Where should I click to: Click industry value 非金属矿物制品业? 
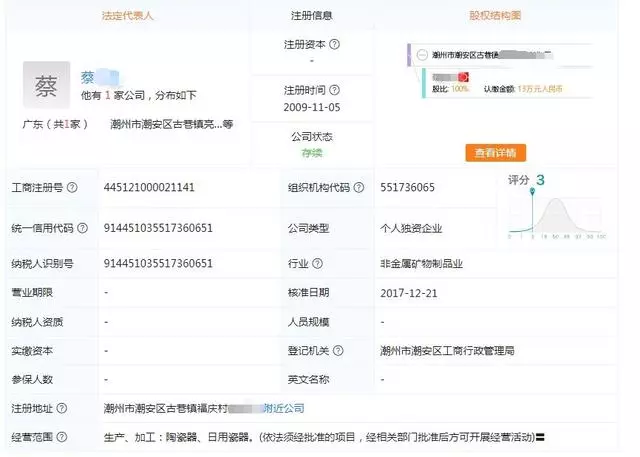pos(421,264)
